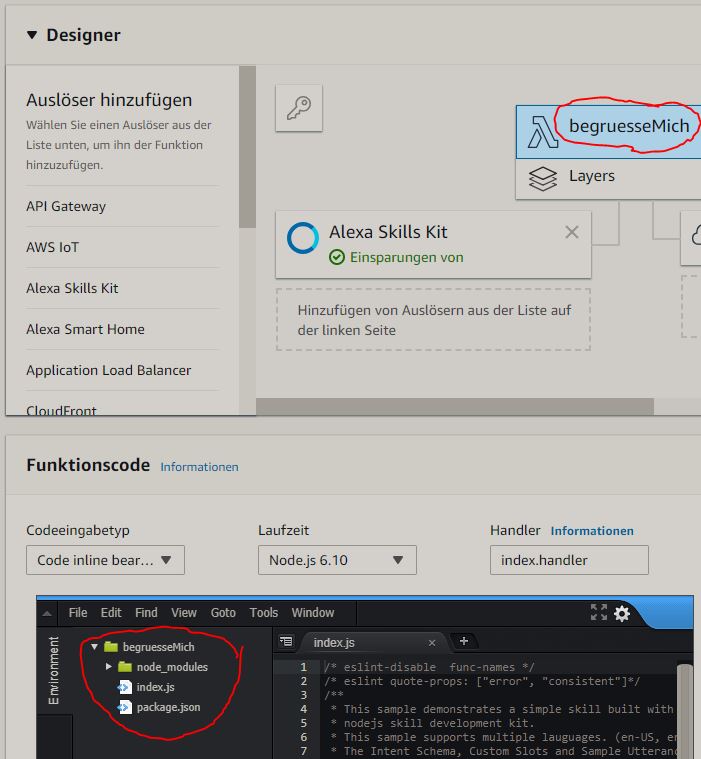
Task: Open the Codeeingabetyp dropdown
Action: coord(105,560)
